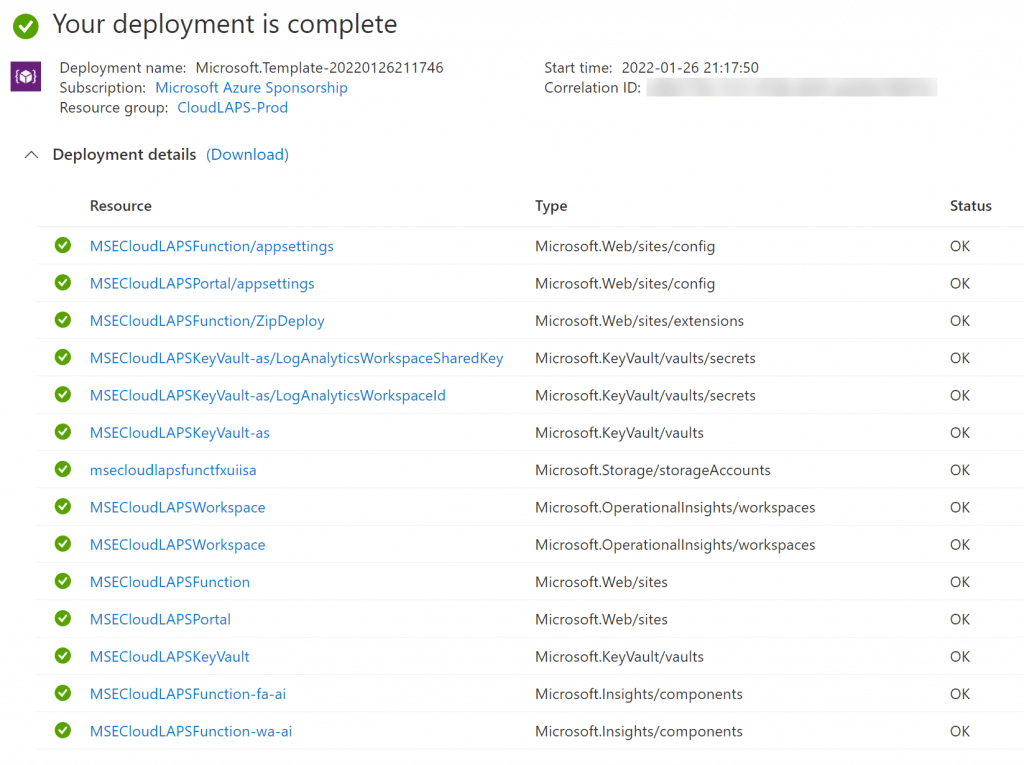This screenshot has height=765, width=1024.
Task: Open the MSECloudLAPSKeyVault-as vault resource
Action: [x=180, y=432]
